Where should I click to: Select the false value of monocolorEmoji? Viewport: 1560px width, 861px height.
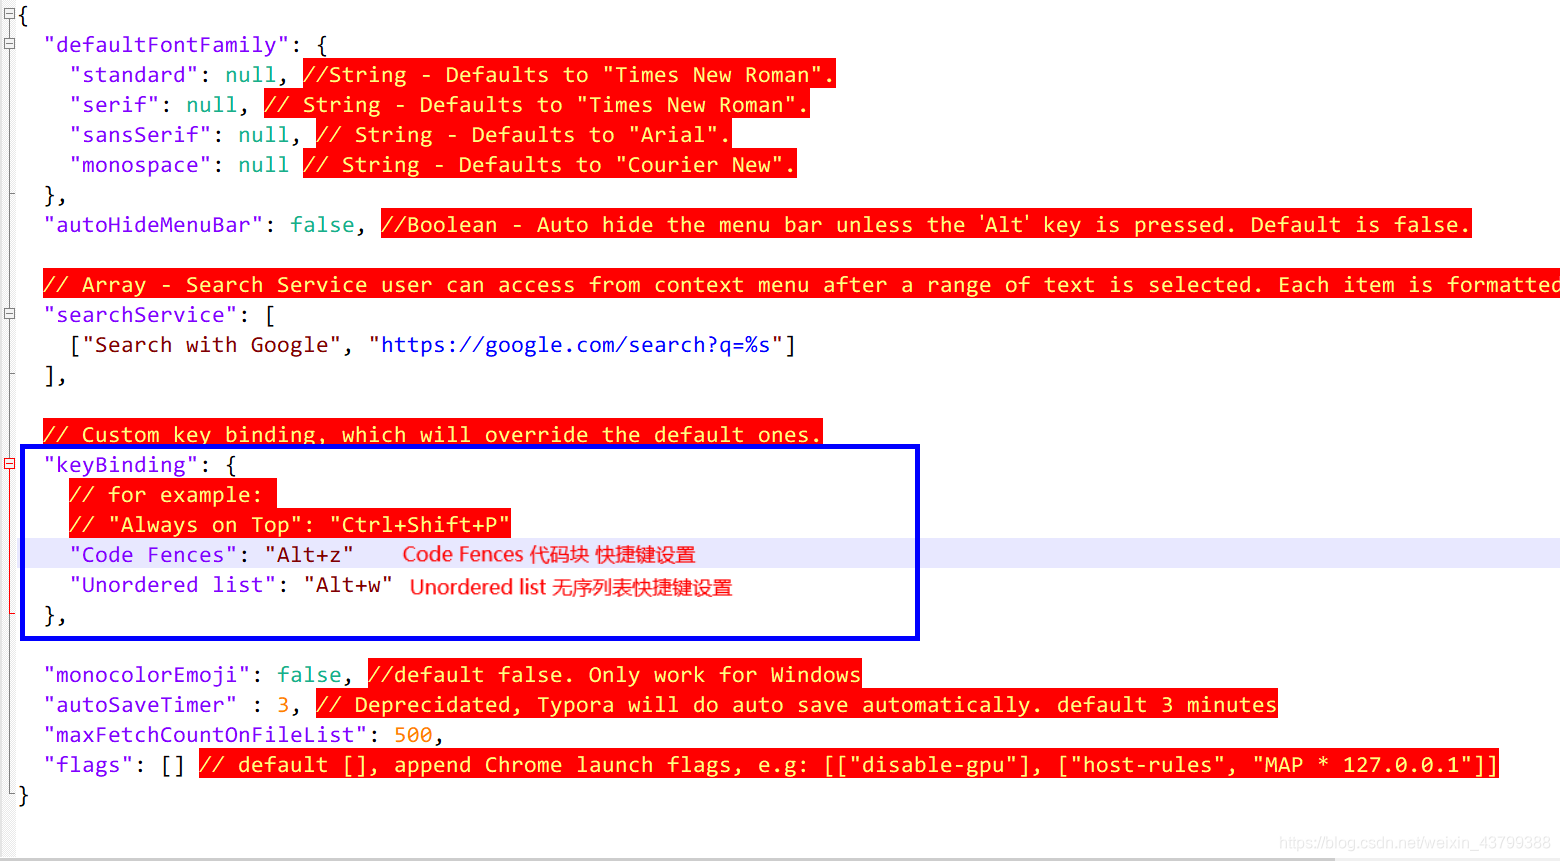(x=309, y=675)
